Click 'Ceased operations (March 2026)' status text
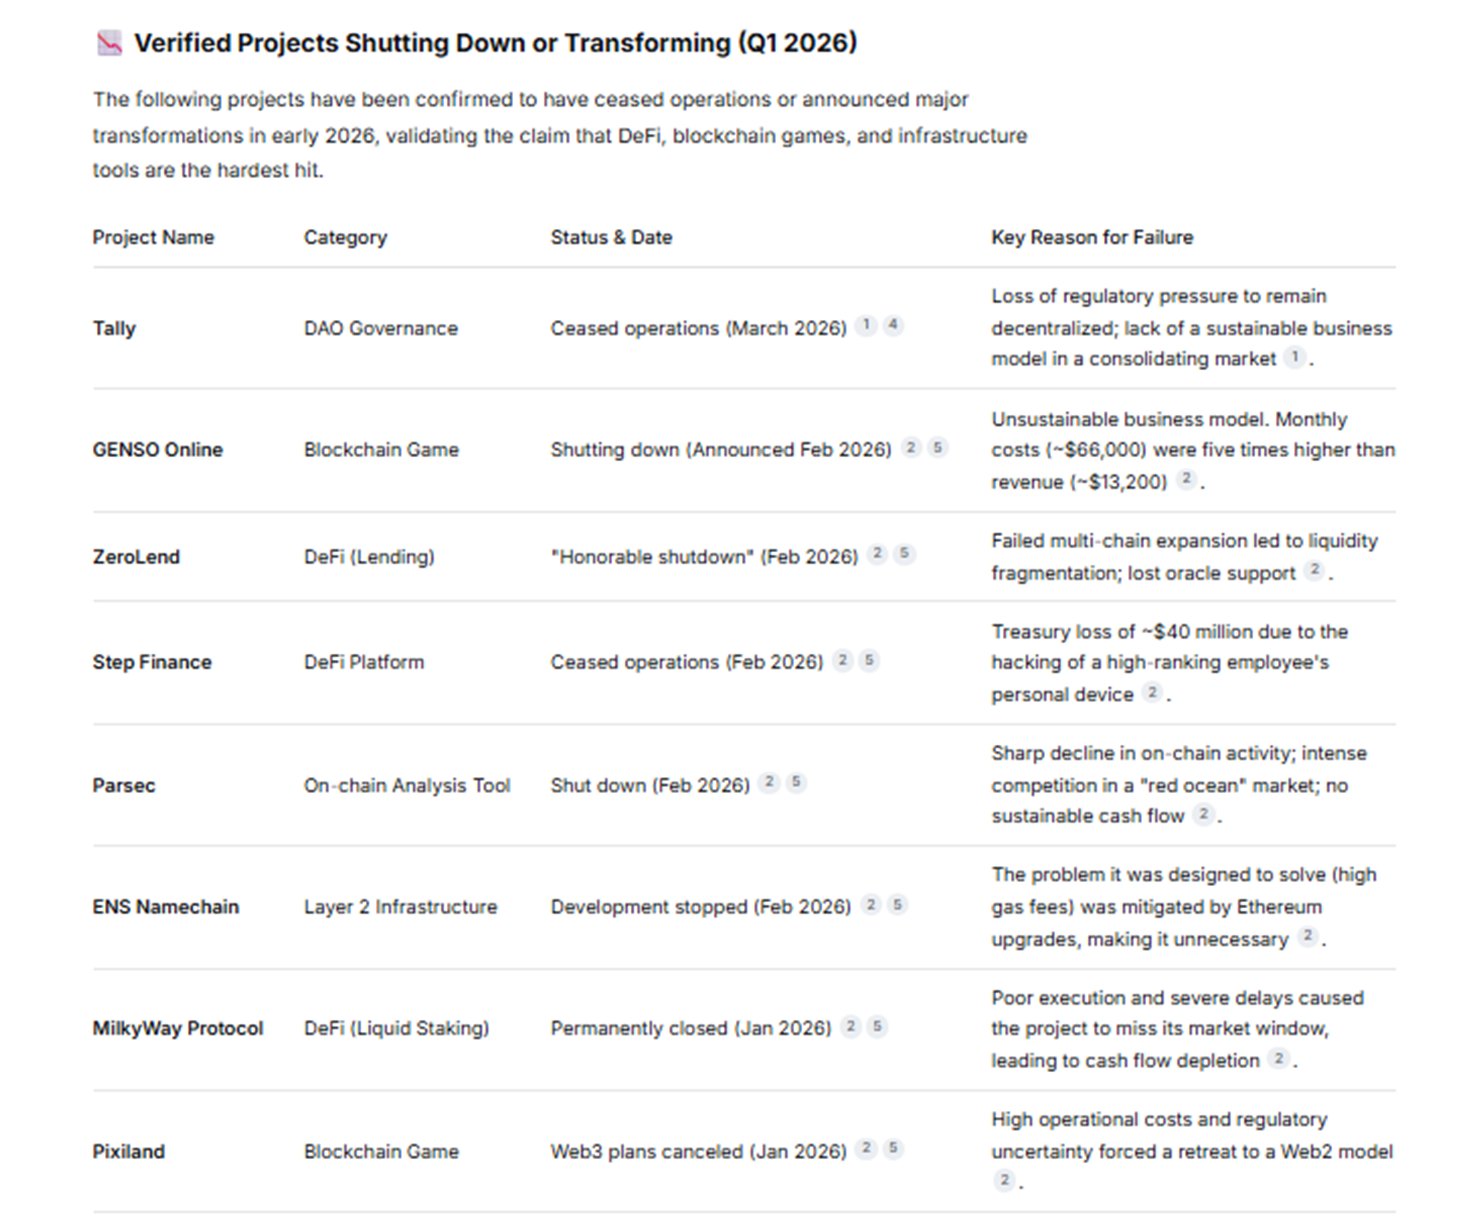 coord(698,329)
